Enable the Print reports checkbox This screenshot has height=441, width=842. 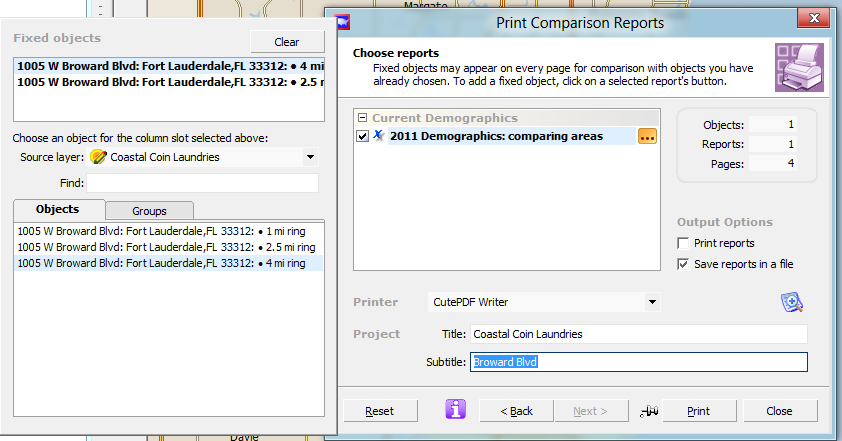tap(684, 243)
